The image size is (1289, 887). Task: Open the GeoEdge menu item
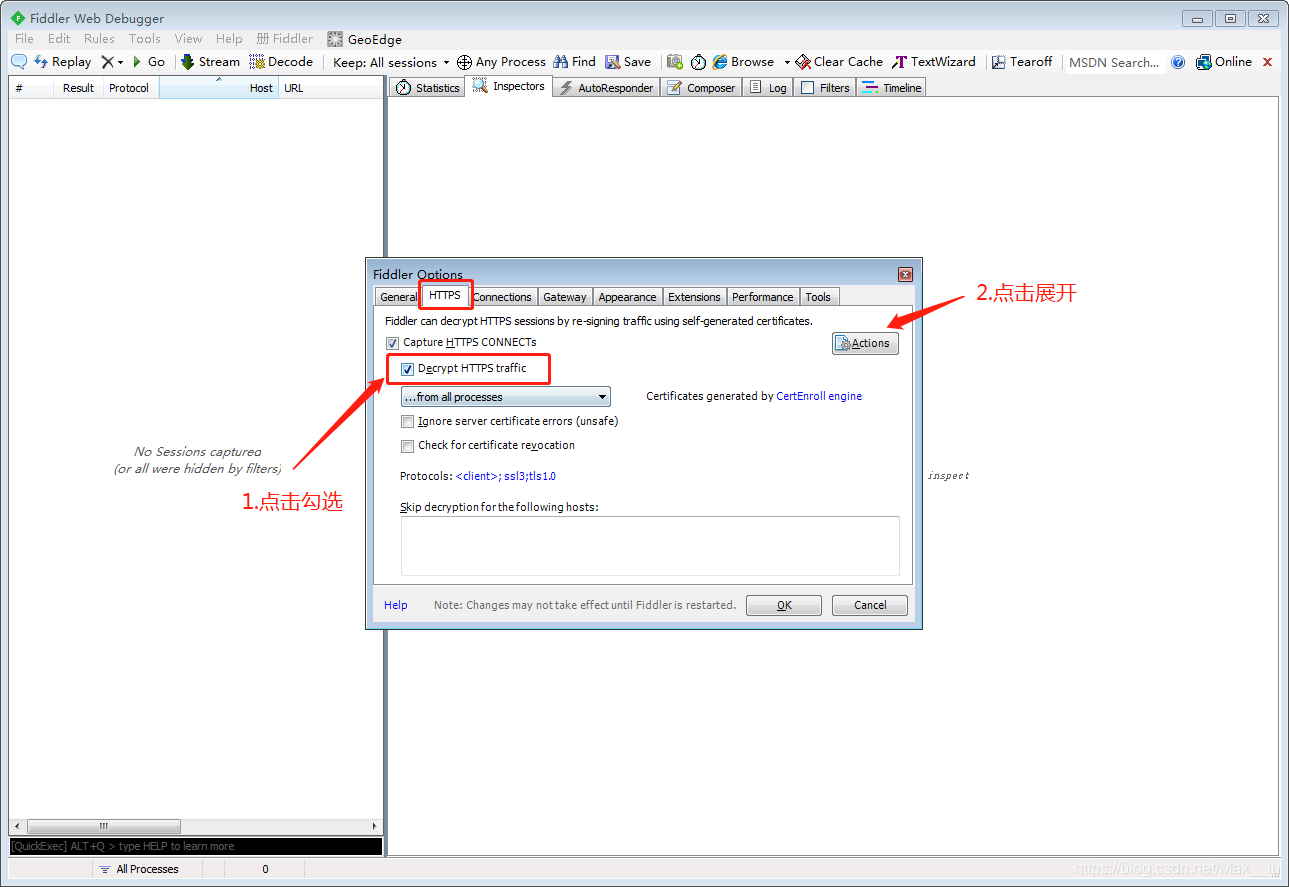pyautogui.click(x=365, y=39)
